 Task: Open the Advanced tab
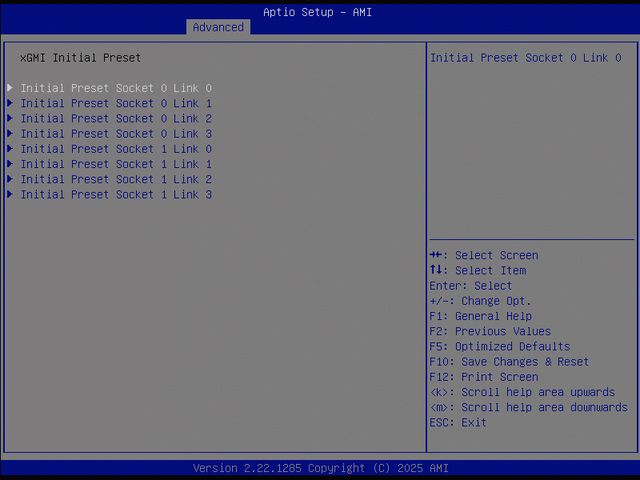pos(218,27)
